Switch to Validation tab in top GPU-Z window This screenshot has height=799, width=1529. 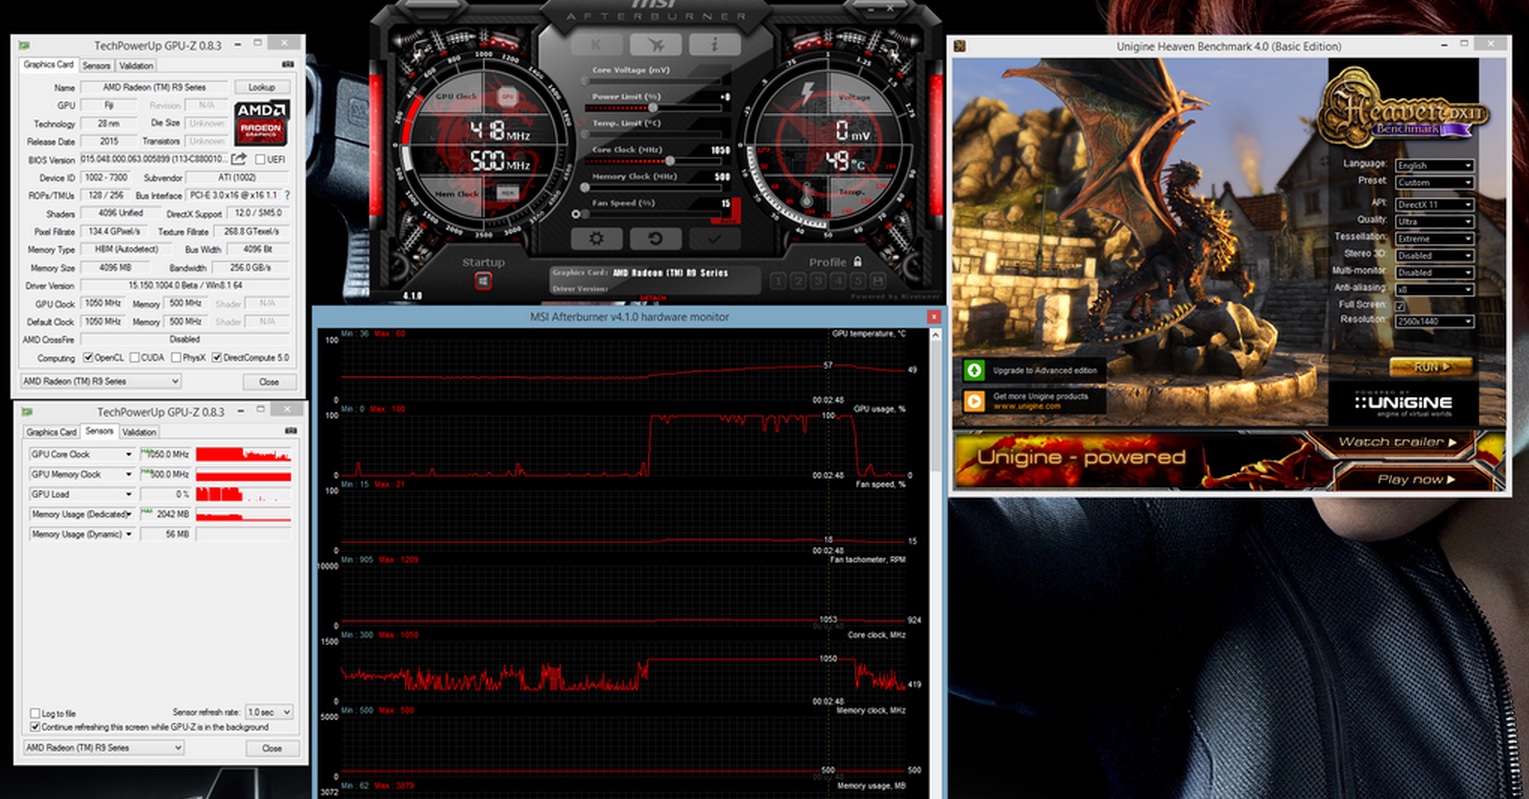click(136, 65)
